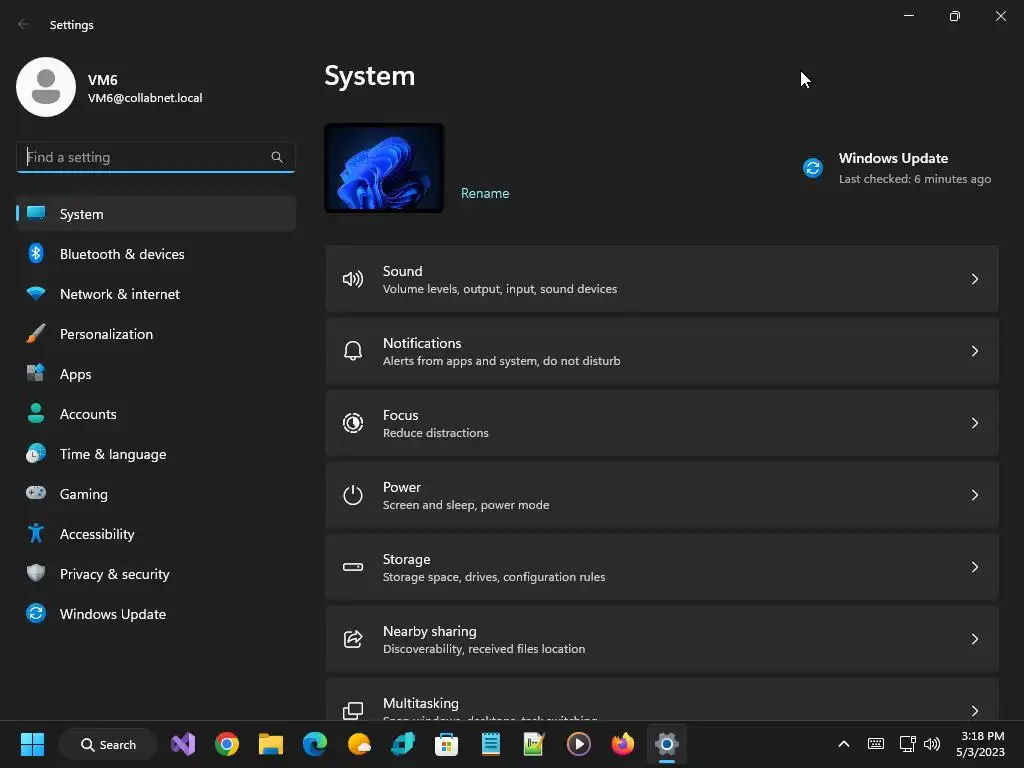This screenshot has width=1024, height=768.
Task: Open Focus settings row
Action: pos(662,423)
